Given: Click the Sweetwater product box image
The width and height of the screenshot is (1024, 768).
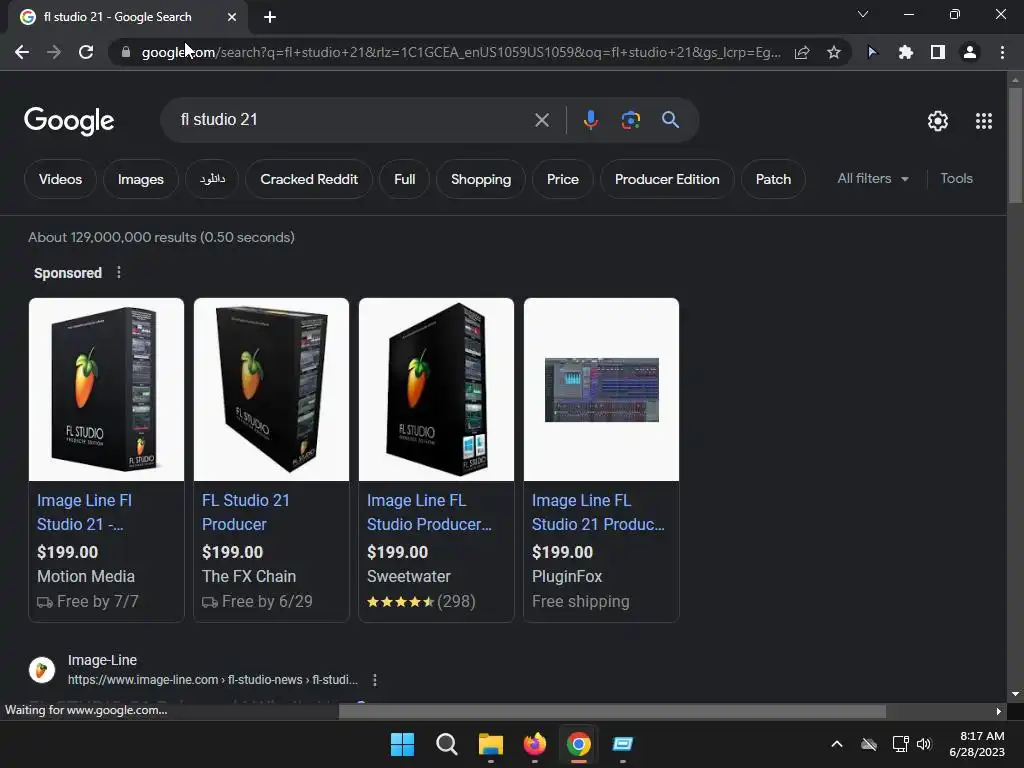Looking at the screenshot, I should click(436, 390).
